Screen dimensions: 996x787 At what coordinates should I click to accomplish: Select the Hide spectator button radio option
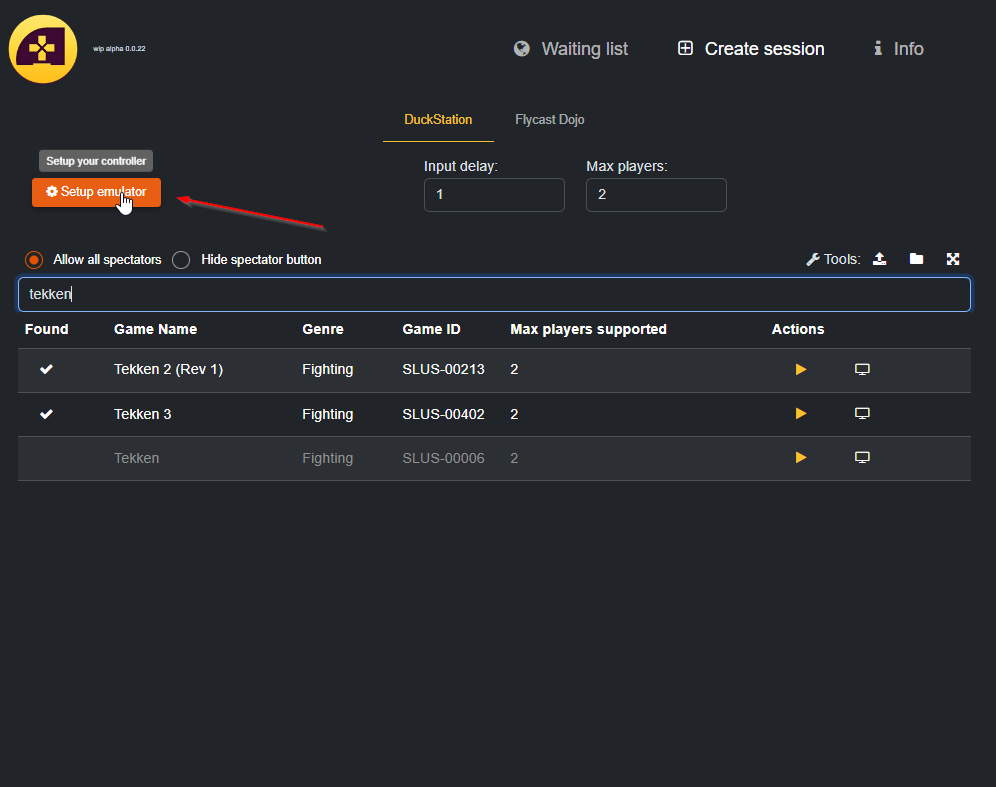[x=181, y=260]
